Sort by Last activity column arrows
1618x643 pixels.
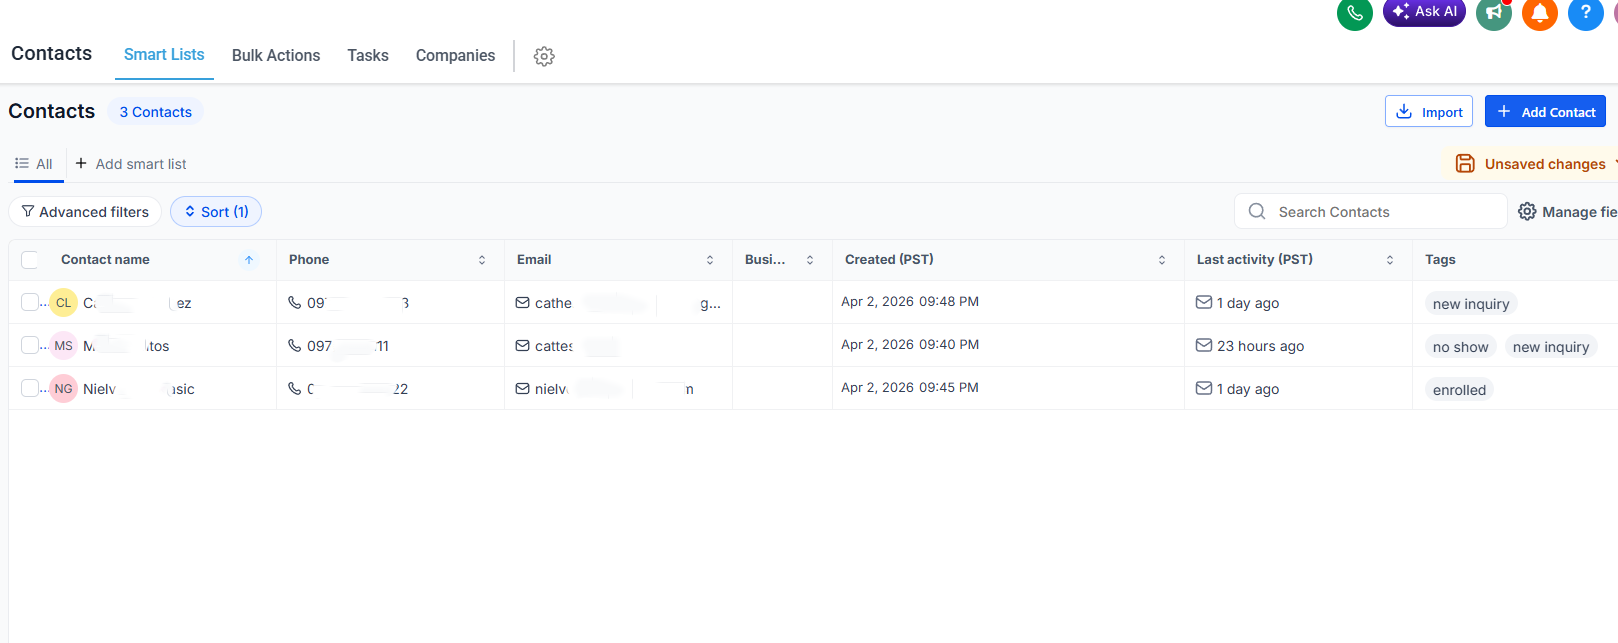coord(1390,260)
